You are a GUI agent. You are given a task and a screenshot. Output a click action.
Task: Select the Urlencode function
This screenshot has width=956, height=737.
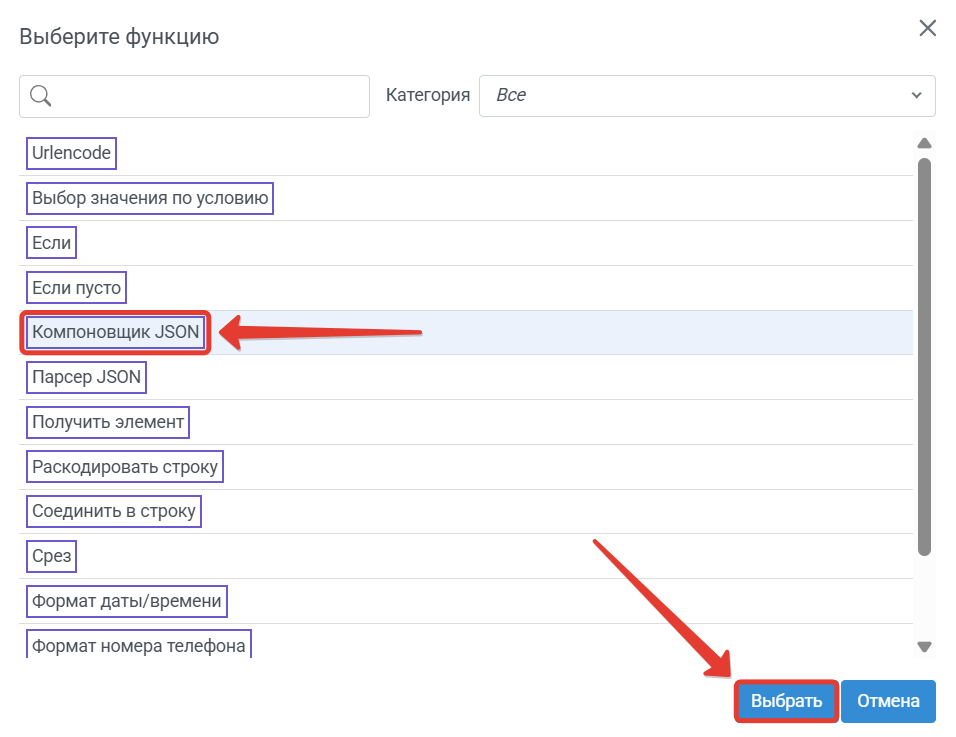tap(71, 153)
